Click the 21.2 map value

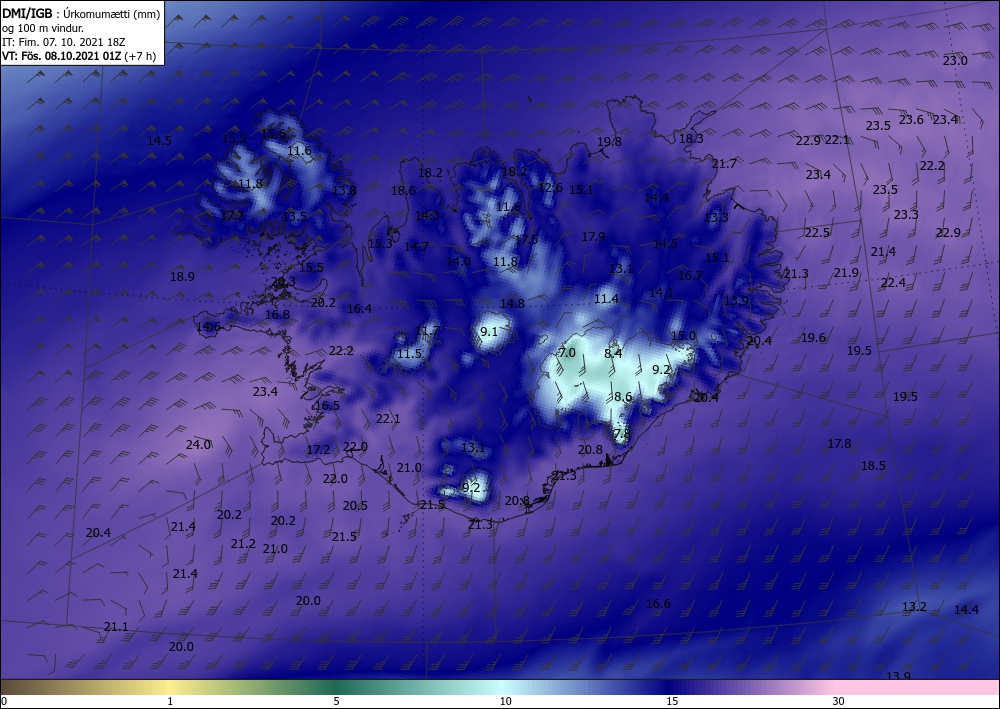[243, 544]
